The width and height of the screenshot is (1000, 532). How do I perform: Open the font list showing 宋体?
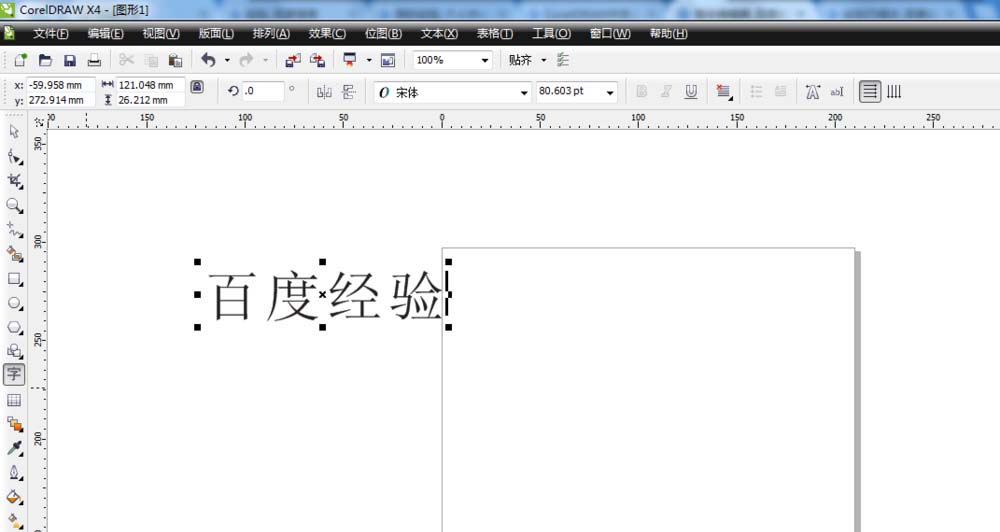coord(524,92)
